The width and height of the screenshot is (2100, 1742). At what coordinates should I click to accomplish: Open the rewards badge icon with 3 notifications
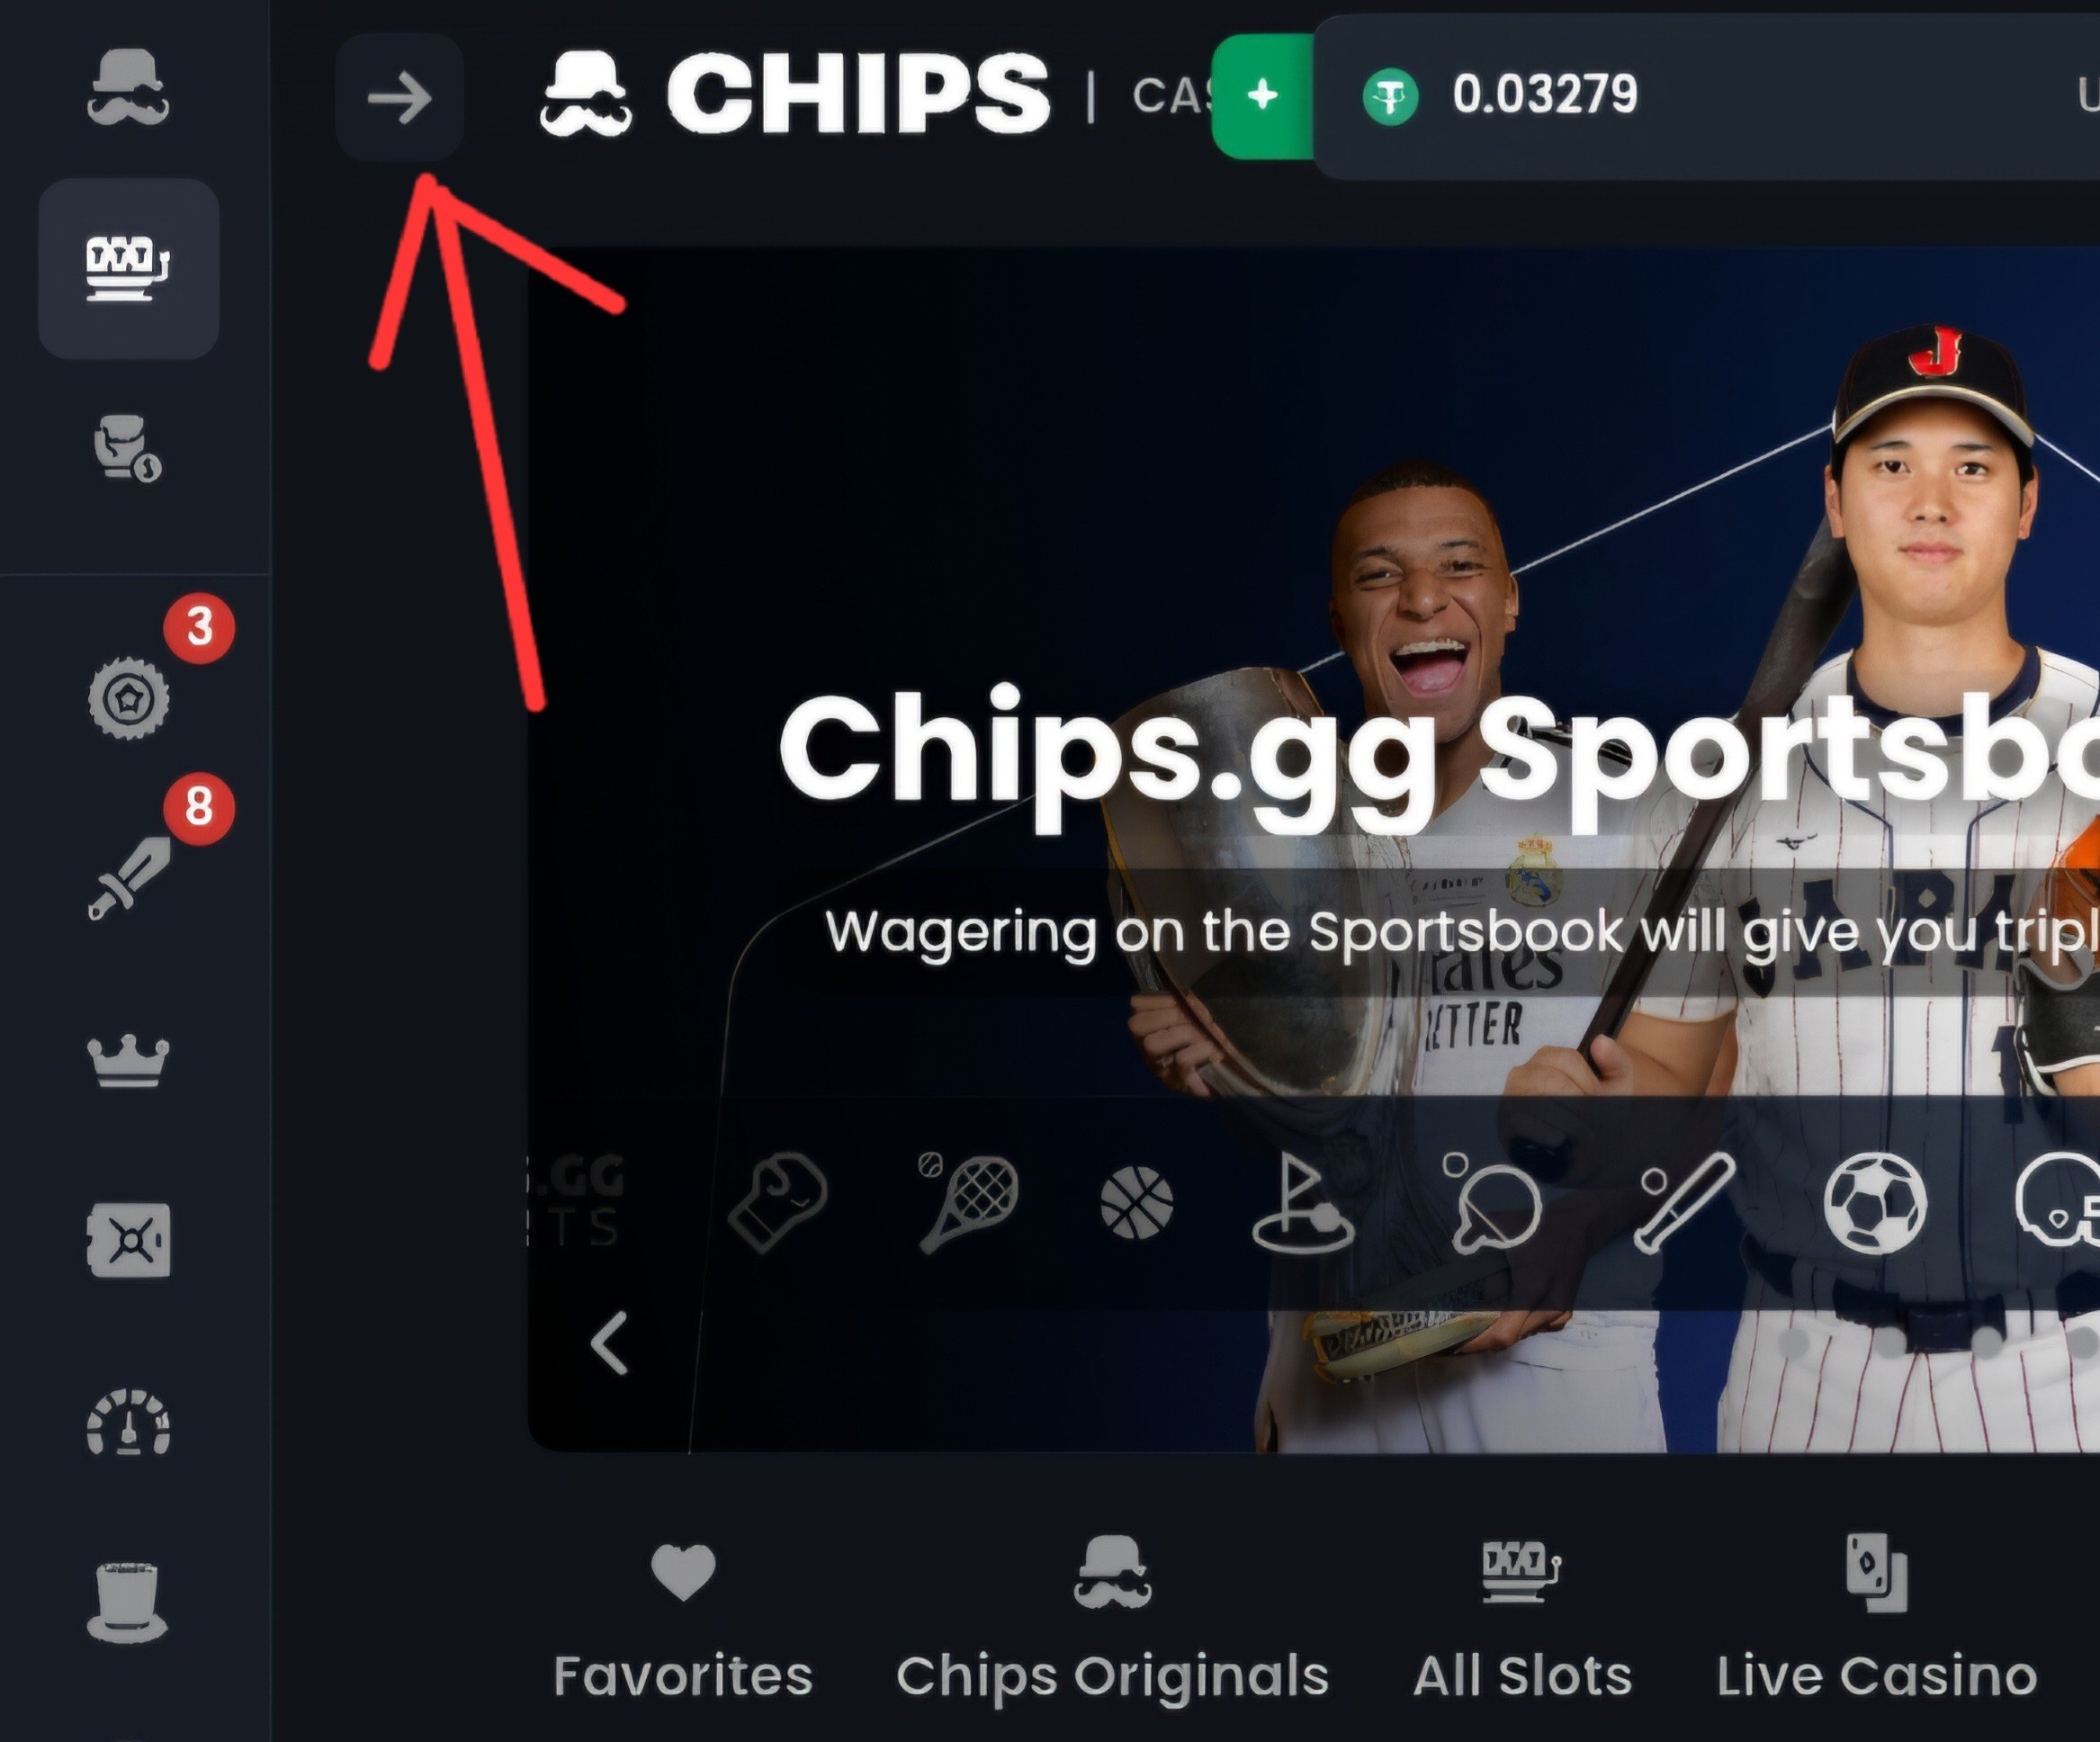(x=129, y=698)
